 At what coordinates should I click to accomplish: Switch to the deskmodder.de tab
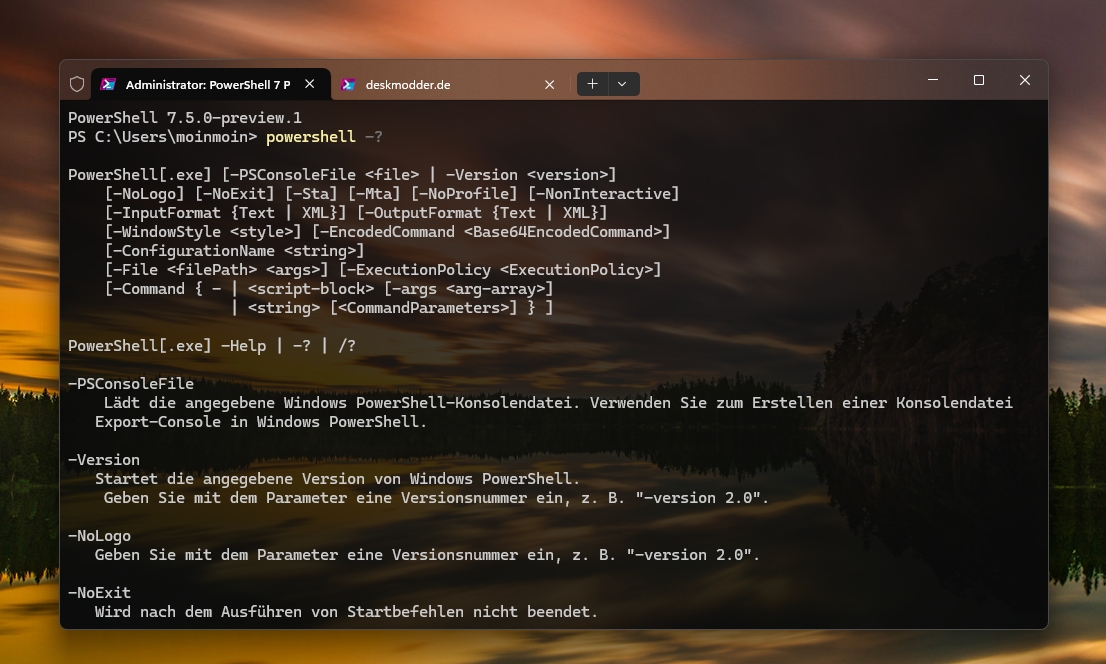click(x=449, y=85)
